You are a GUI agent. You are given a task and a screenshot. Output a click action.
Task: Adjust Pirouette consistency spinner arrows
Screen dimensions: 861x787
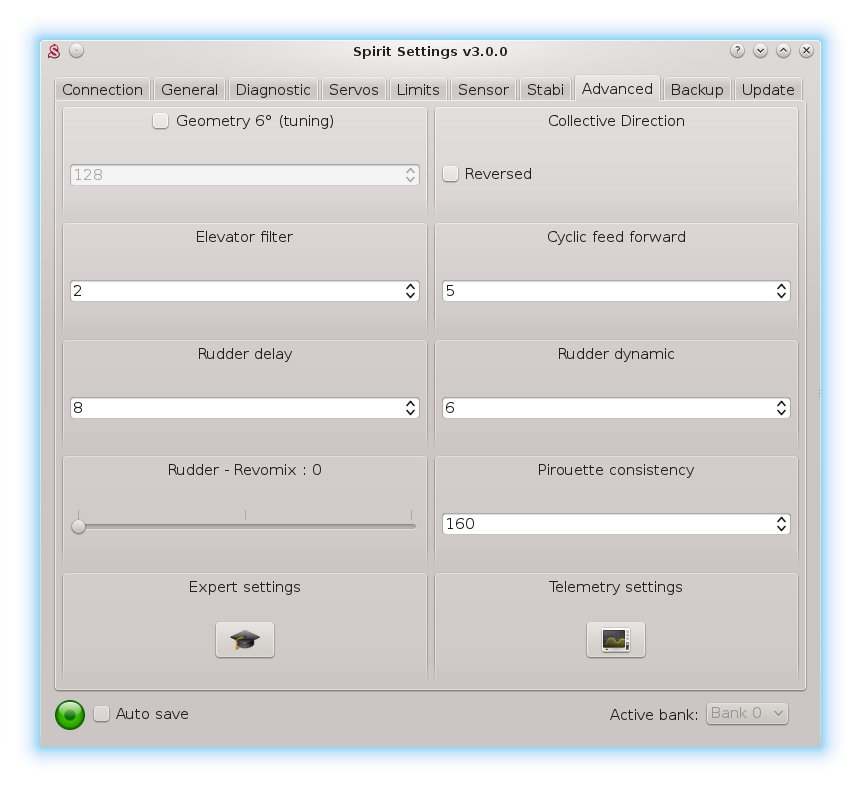click(x=781, y=524)
